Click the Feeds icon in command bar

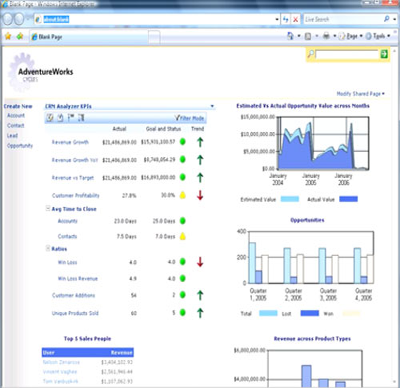(x=308, y=36)
